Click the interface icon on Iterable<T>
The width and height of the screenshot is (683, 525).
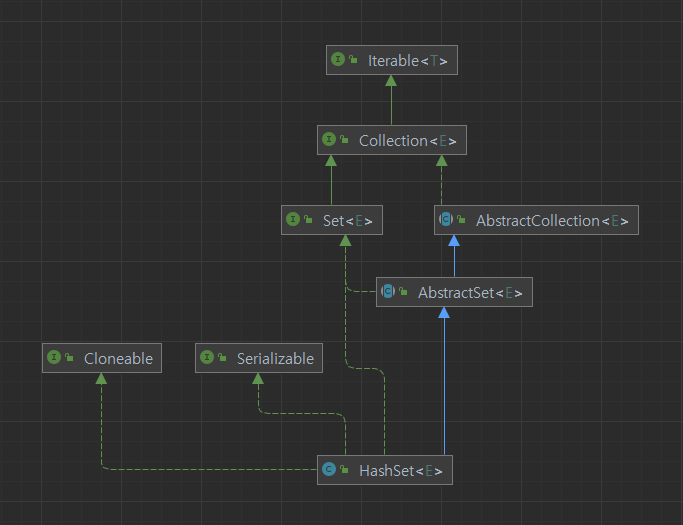coord(338,59)
